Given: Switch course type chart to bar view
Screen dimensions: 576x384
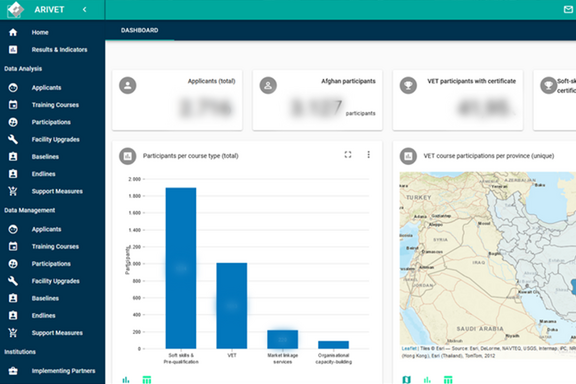Looking at the screenshot, I should click(126, 380).
